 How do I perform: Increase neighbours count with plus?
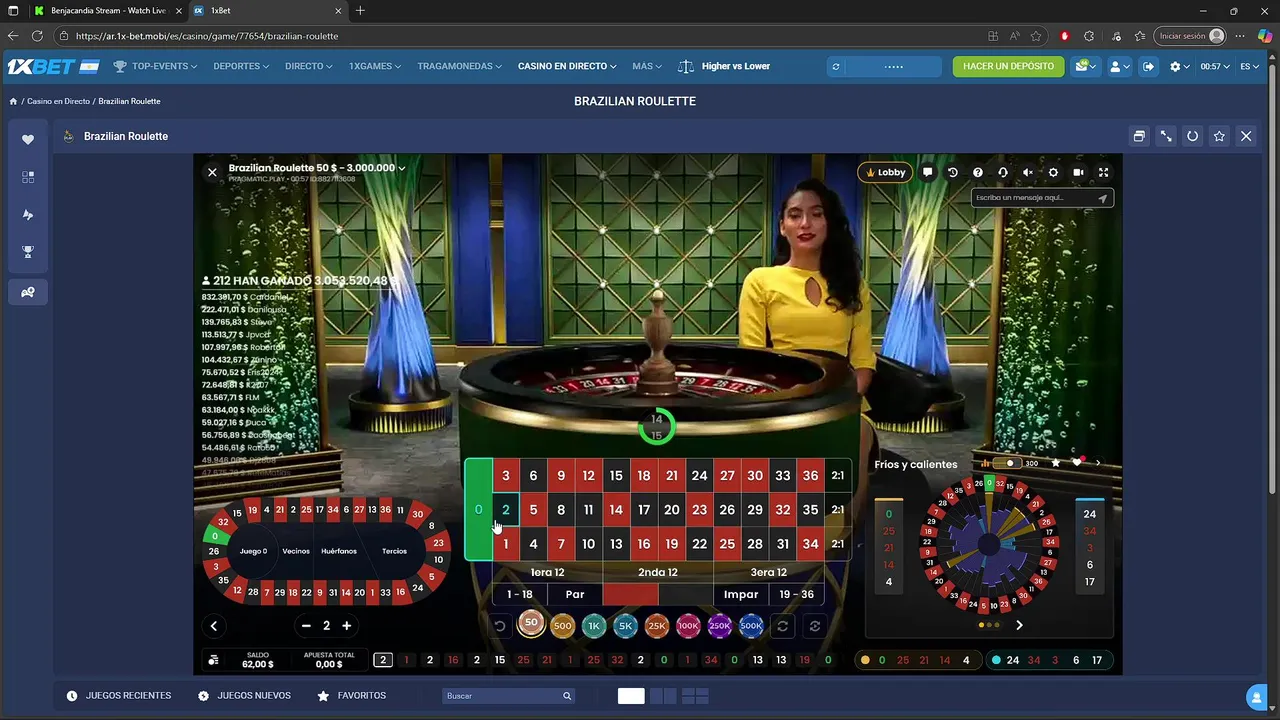tap(347, 626)
